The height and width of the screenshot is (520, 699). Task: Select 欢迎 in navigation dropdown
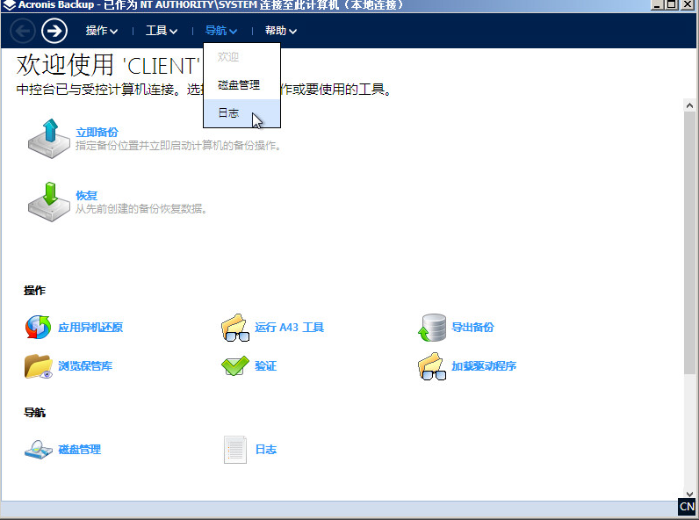[x=242, y=57]
